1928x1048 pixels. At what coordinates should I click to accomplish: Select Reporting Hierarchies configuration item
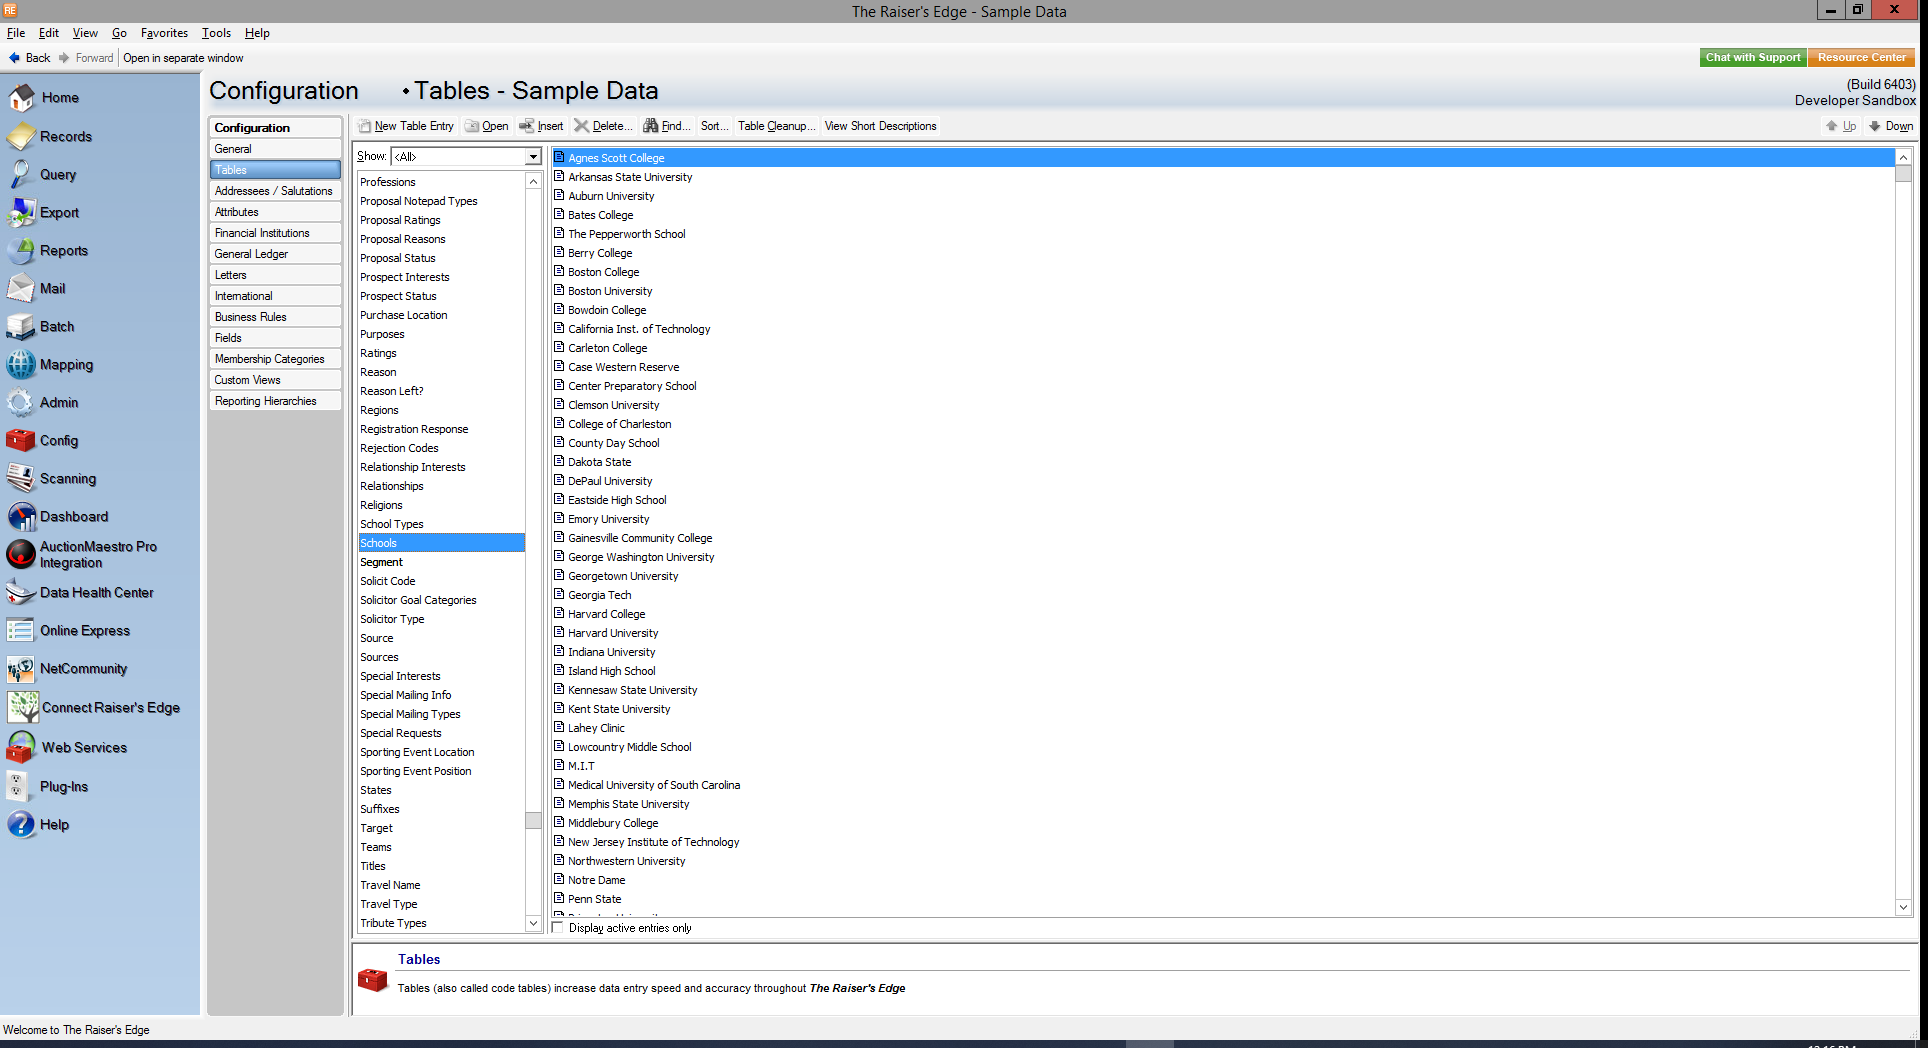tap(275, 401)
